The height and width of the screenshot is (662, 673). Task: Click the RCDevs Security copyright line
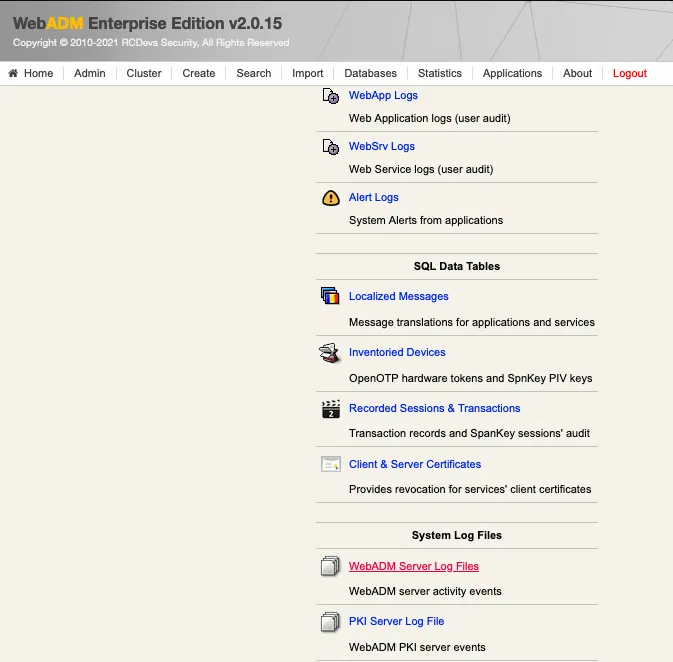[151, 43]
